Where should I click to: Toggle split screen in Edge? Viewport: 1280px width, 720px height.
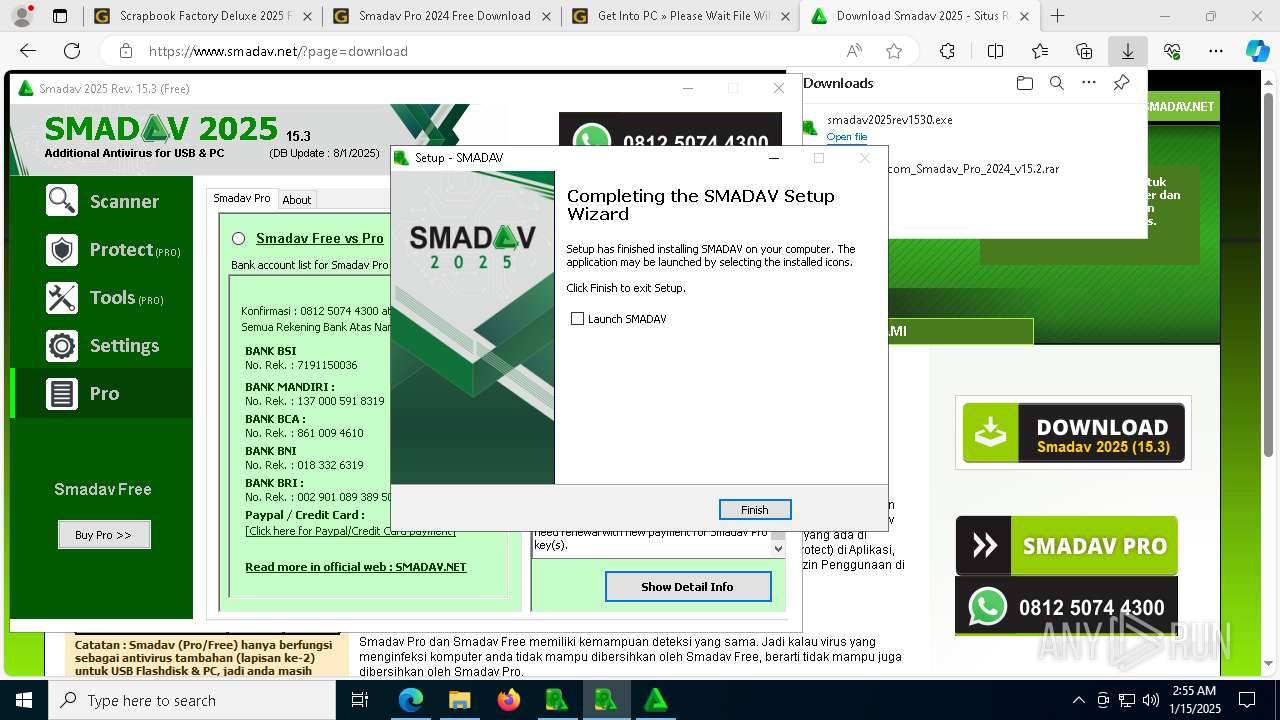[995, 51]
